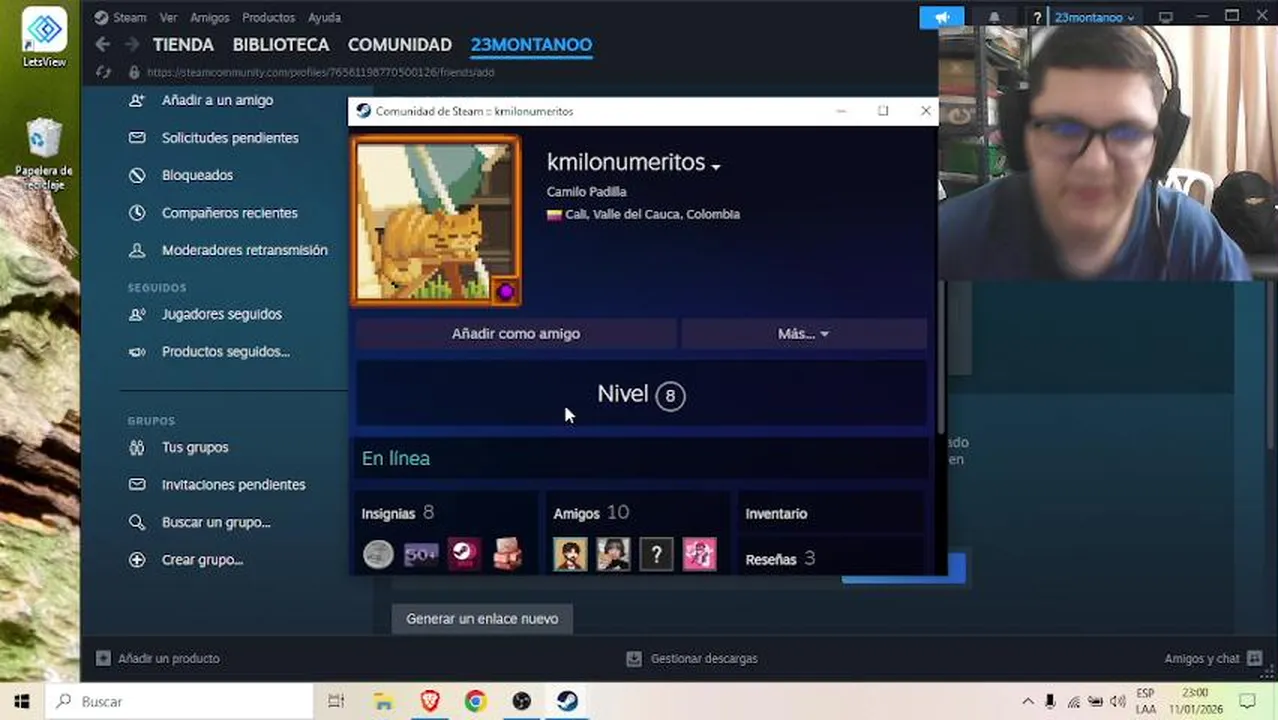Open the Windows notification center icon
The width and height of the screenshot is (1278, 720).
(1247, 701)
